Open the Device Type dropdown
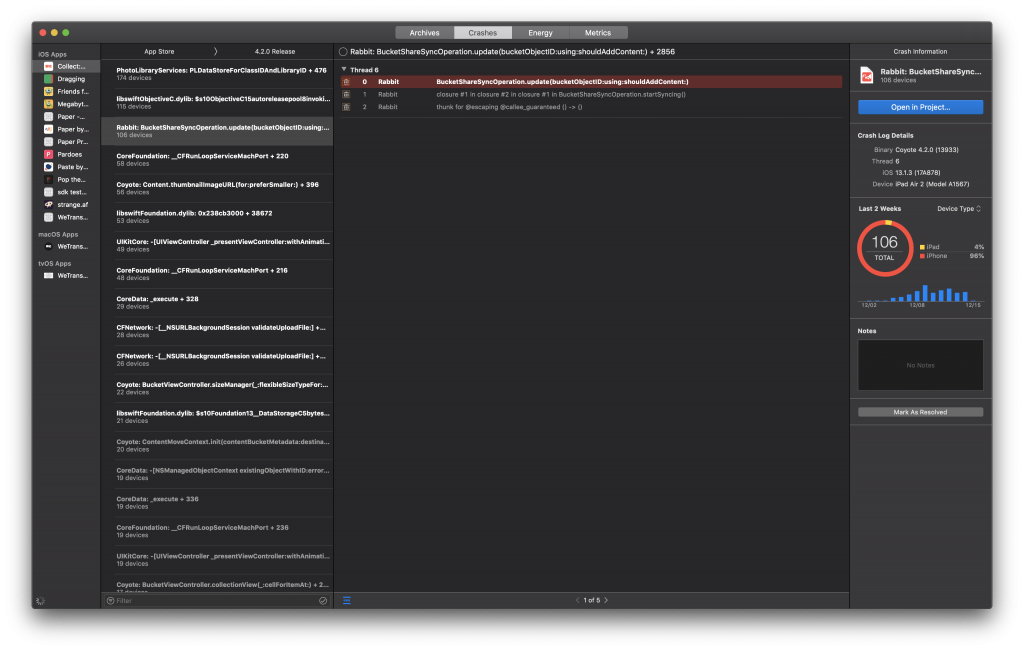1024x651 pixels. pyautogui.click(x=959, y=209)
